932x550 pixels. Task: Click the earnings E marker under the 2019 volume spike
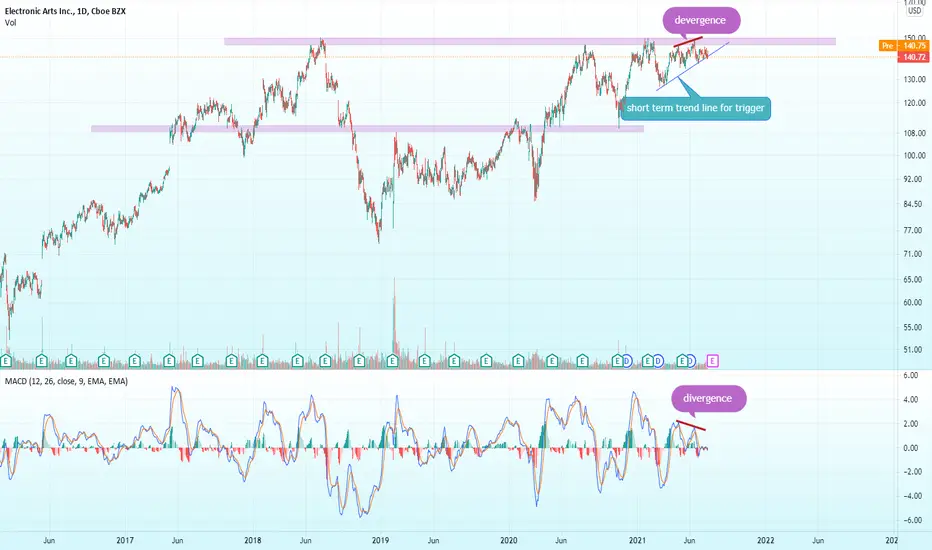tap(392, 360)
